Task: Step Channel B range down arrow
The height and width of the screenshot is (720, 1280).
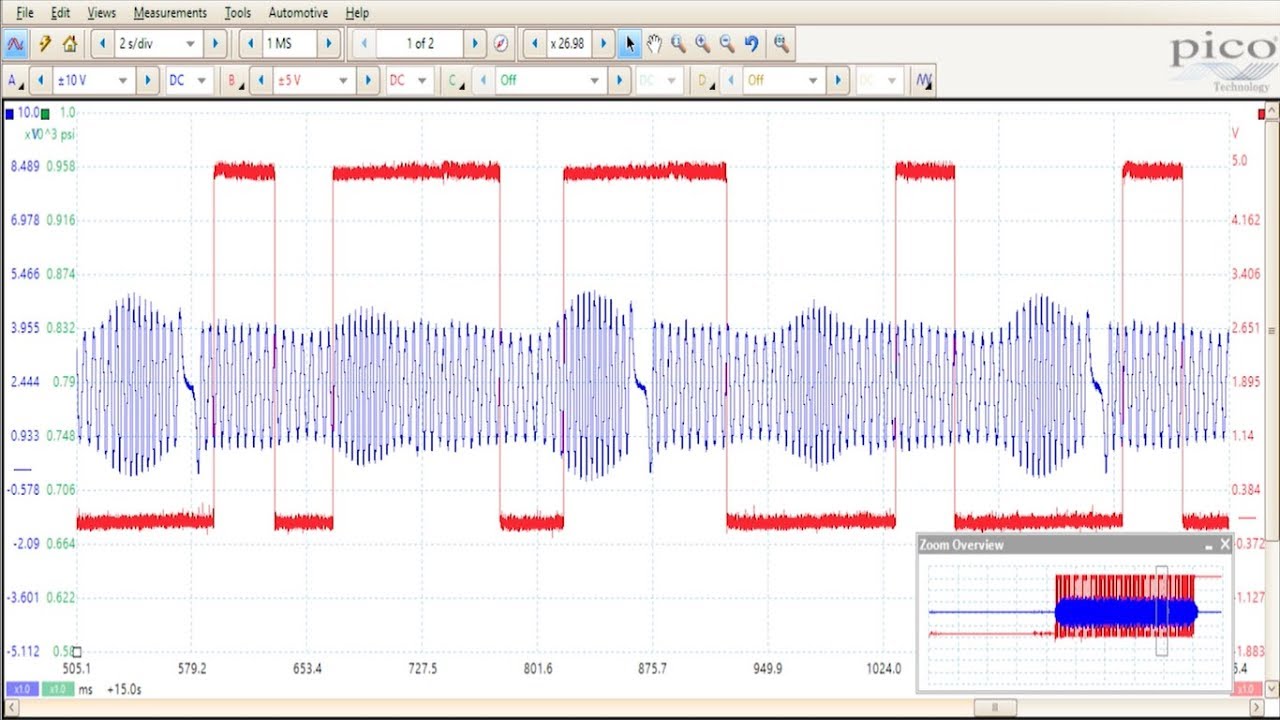Action: [262, 80]
